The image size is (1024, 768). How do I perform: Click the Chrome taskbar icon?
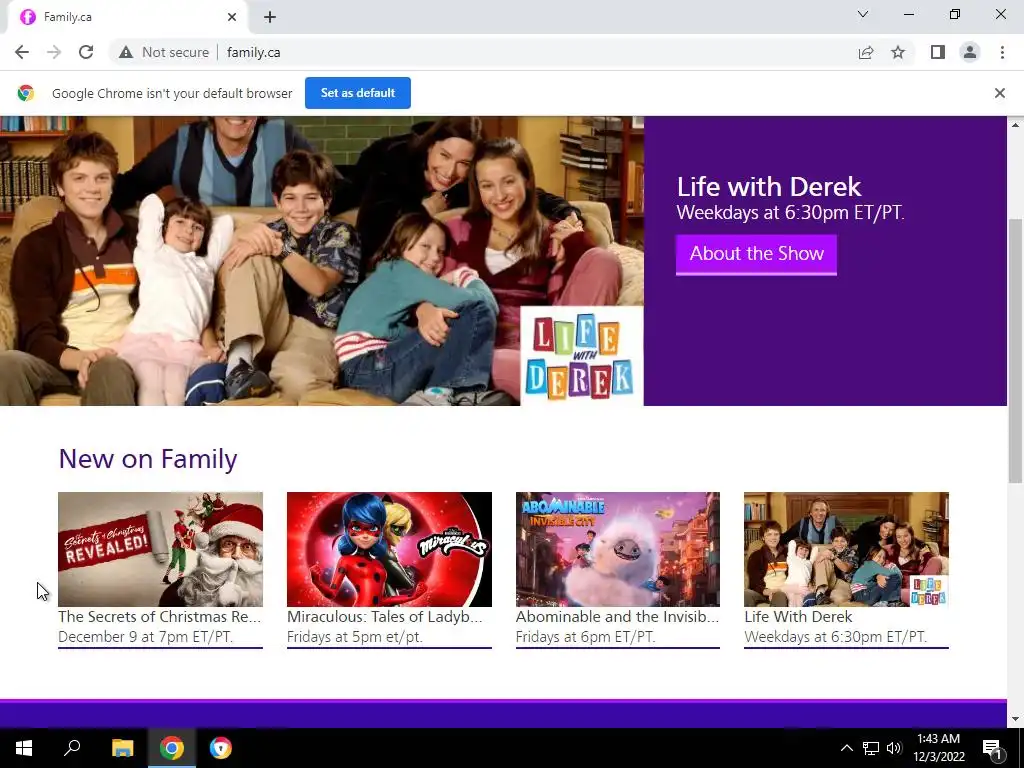(172, 748)
